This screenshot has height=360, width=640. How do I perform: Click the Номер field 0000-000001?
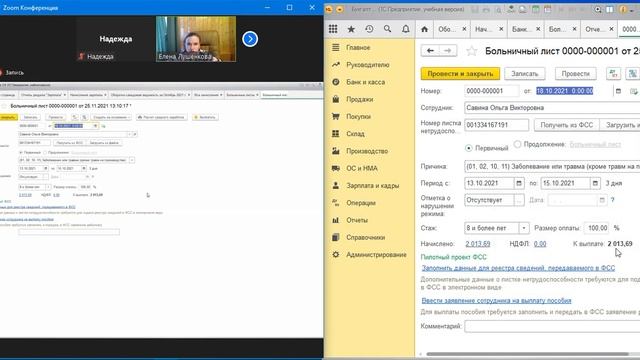tap(491, 91)
